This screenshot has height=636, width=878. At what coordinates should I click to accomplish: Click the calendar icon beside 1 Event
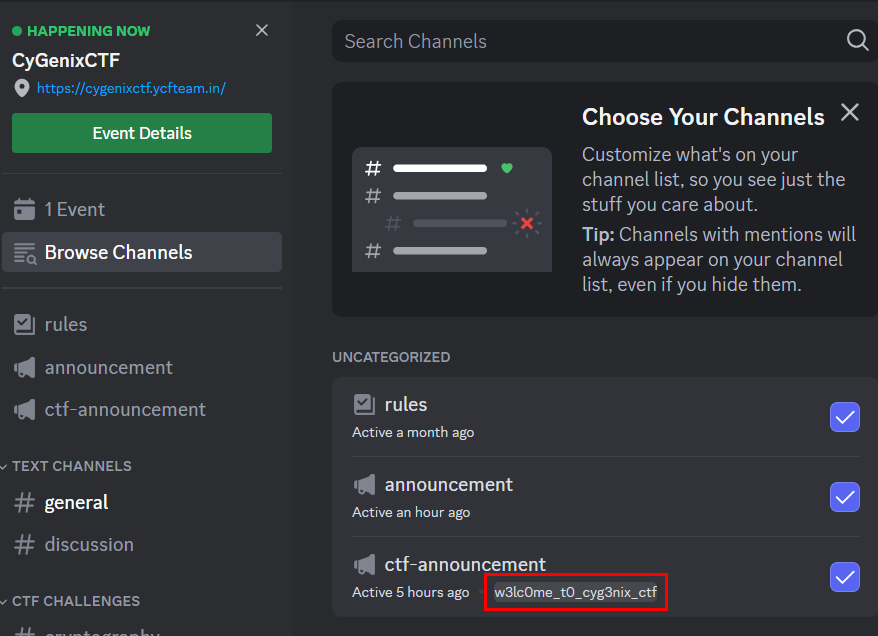tap(24, 210)
